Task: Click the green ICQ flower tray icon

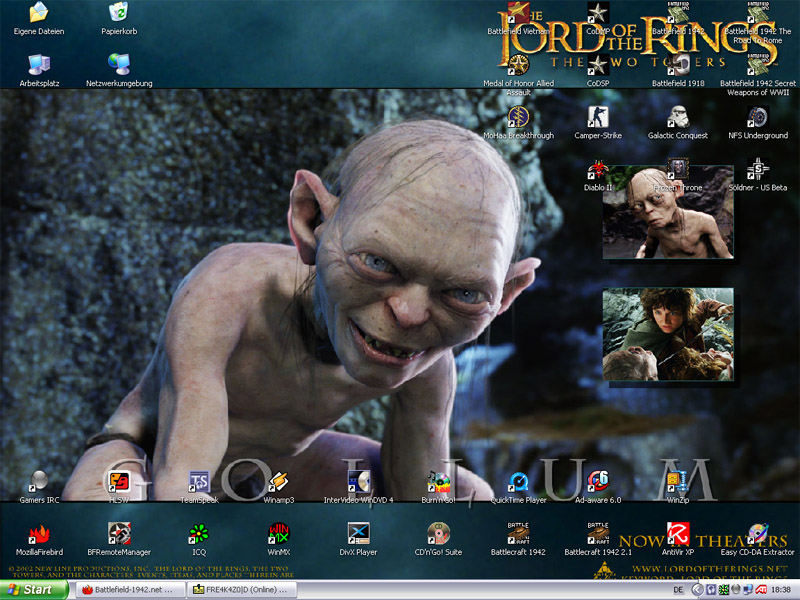Action: [723, 590]
